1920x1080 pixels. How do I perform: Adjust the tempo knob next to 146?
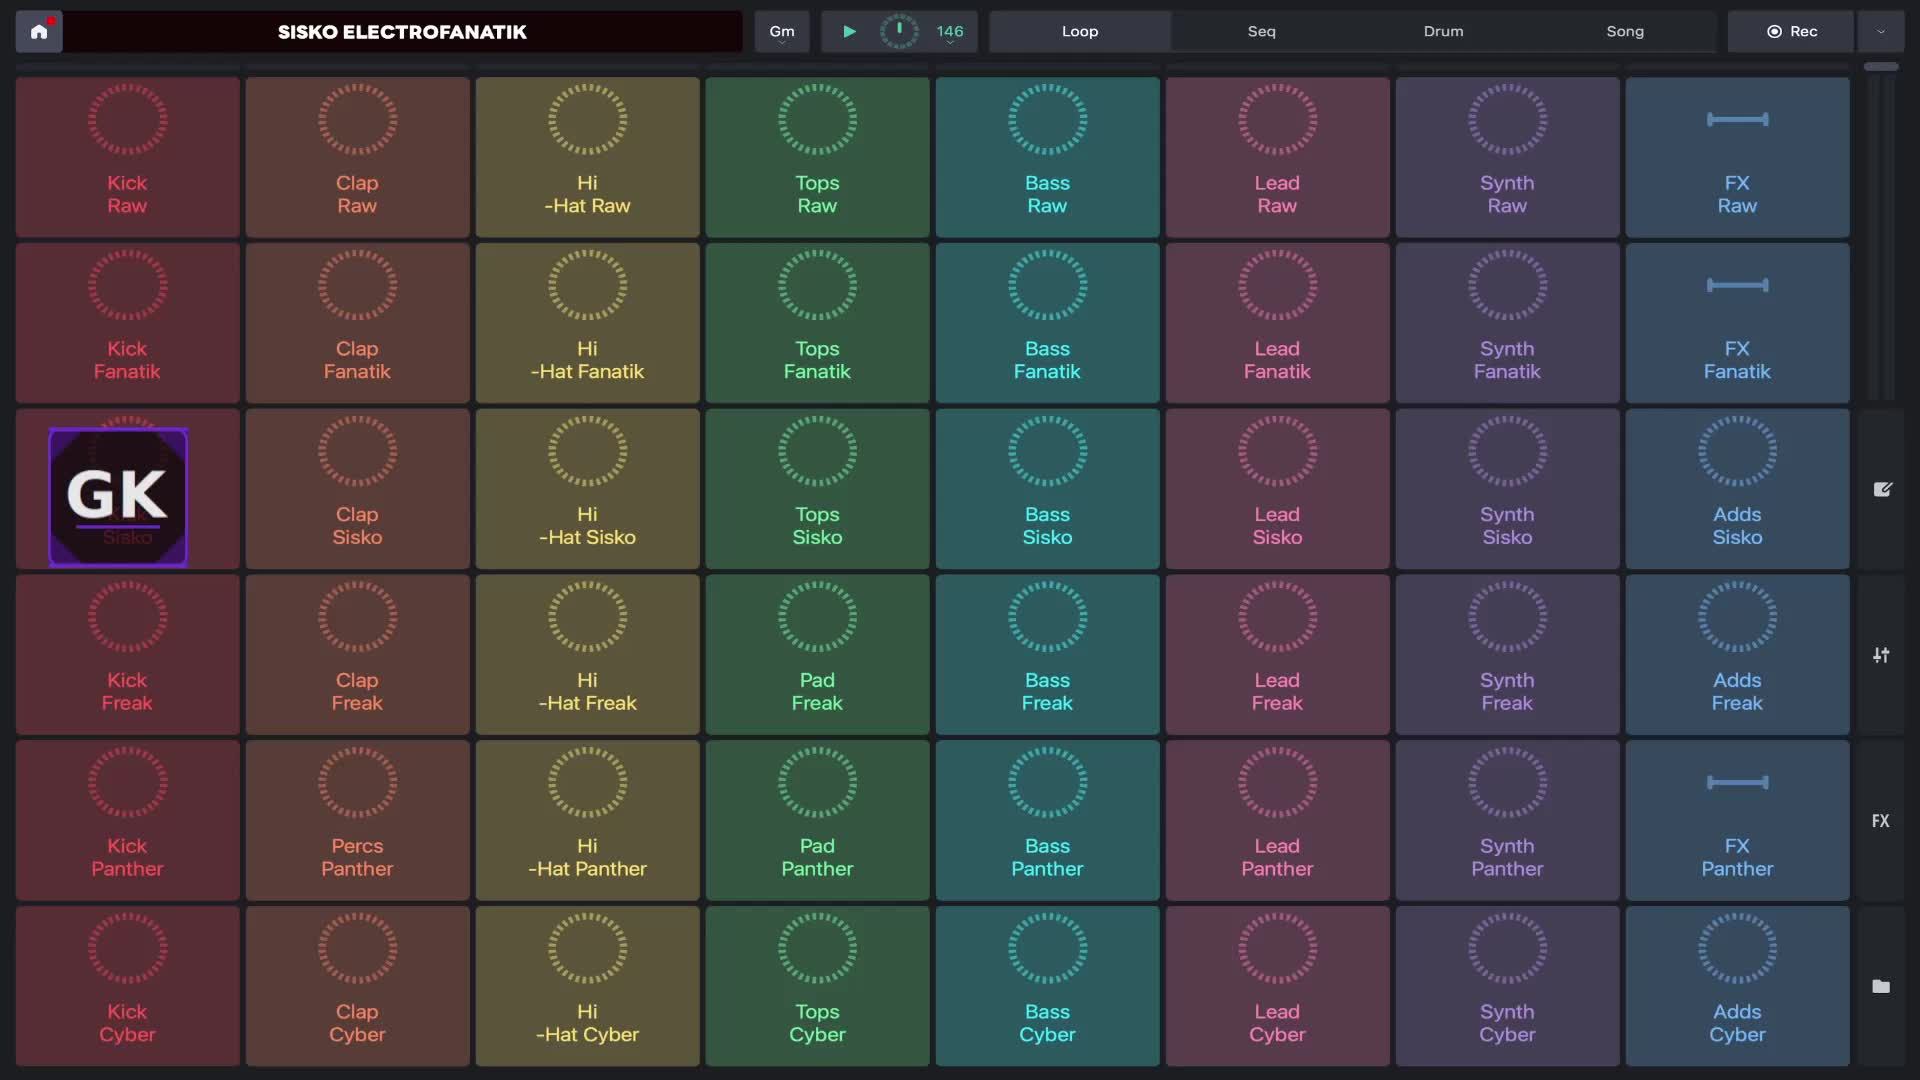pos(899,31)
